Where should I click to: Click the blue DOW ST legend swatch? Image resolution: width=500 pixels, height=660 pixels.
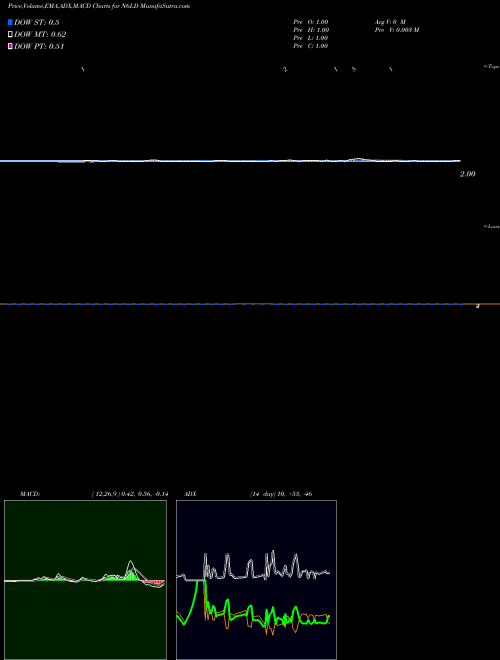pyautogui.click(x=10, y=22)
